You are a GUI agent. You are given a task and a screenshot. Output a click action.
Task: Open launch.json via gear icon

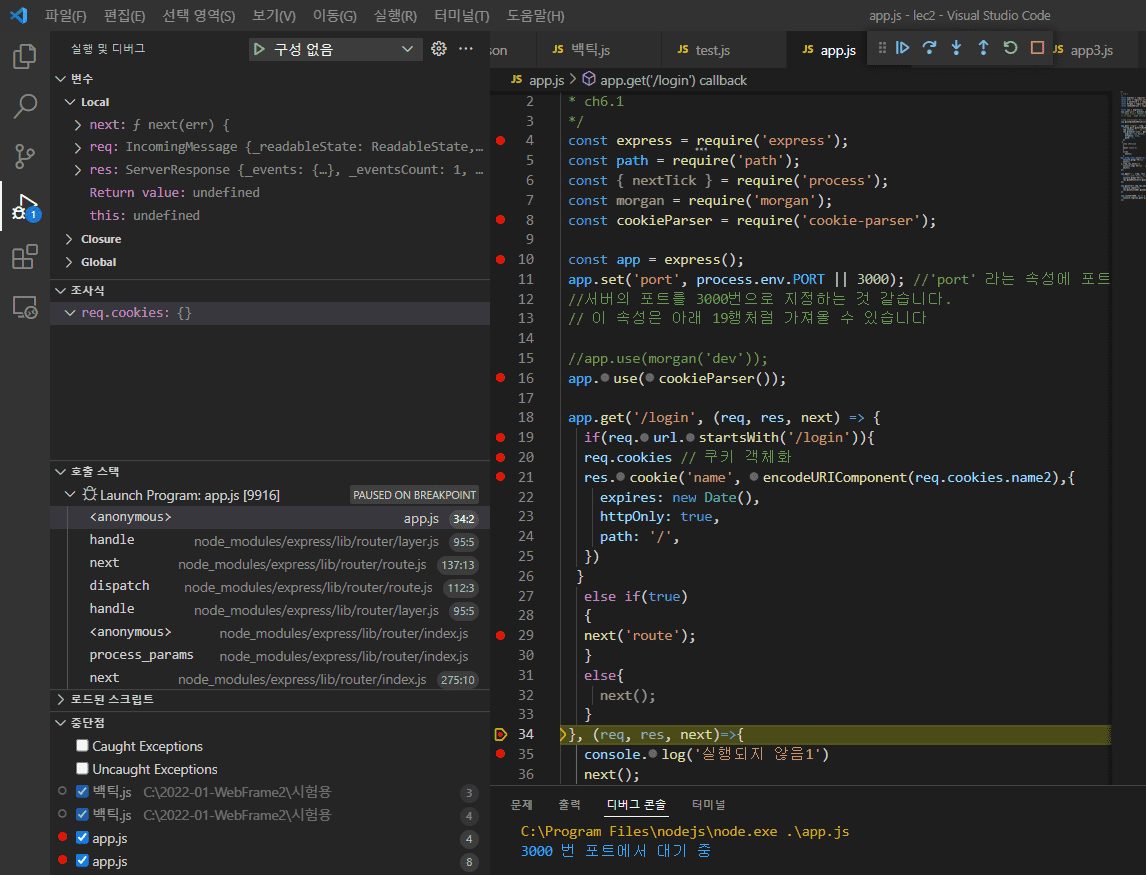tap(438, 49)
